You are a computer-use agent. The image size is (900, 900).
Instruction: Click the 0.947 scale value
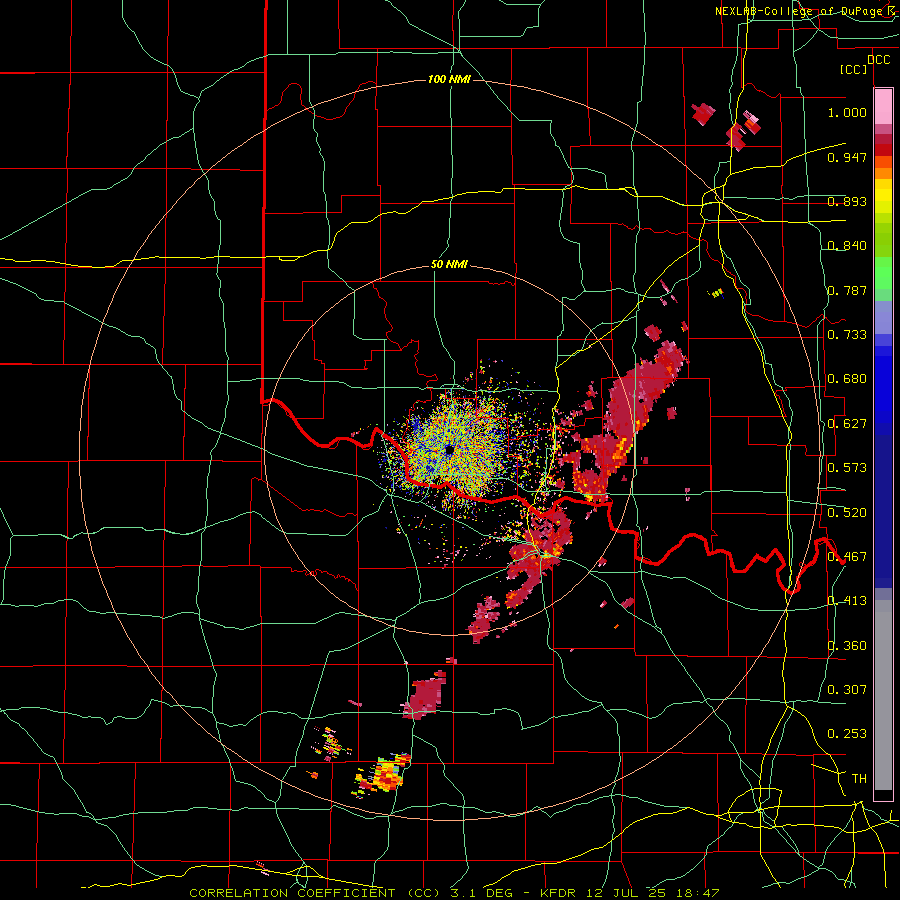tap(847, 157)
